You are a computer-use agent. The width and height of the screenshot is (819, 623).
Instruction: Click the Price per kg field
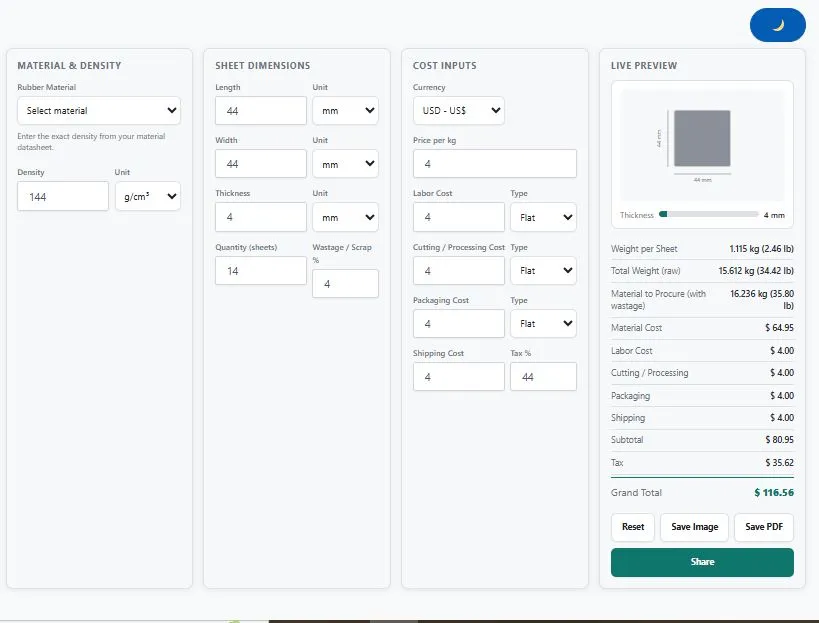click(x=495, y=163)
